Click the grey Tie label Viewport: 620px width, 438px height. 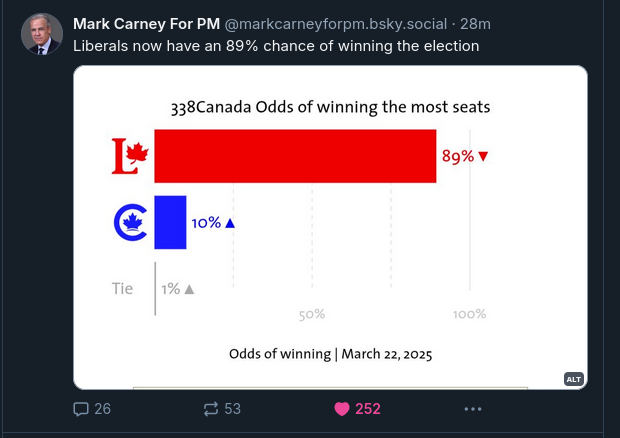122,288
